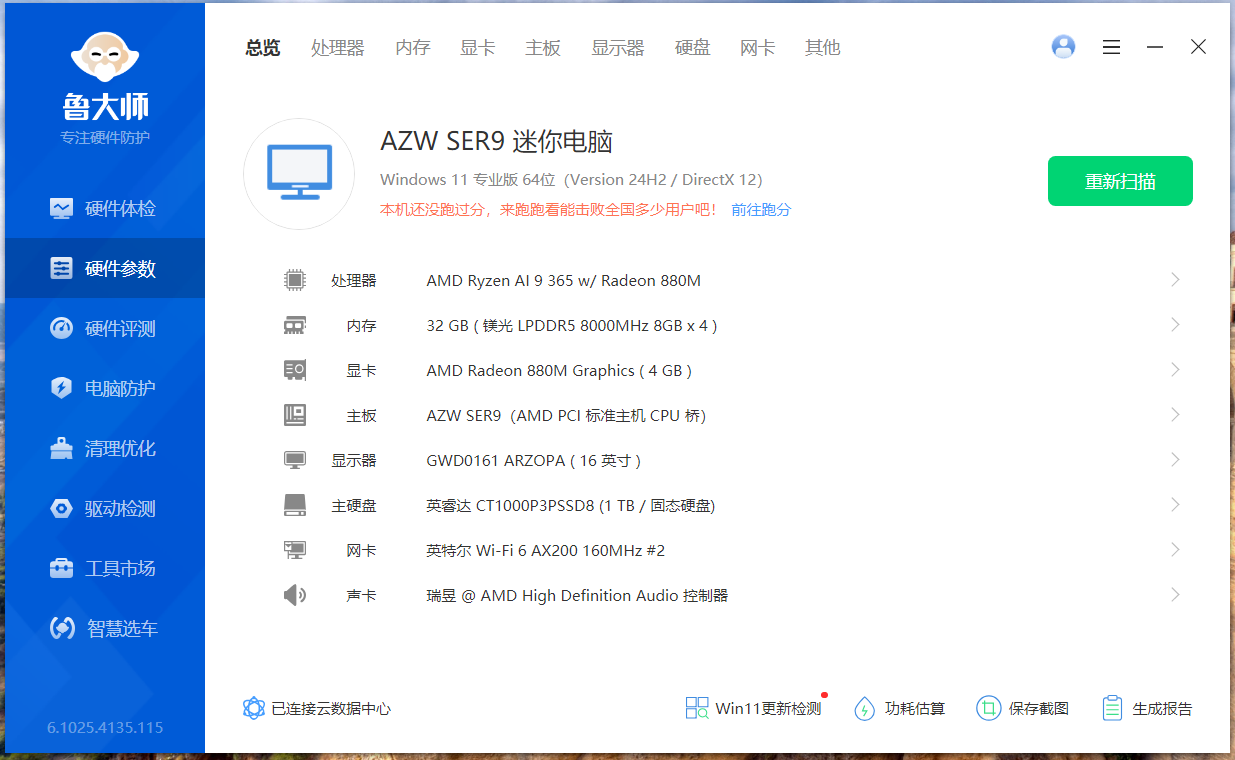Click the 瑞昱 AMD High Definition Audio text
1235x760 pixels.
(x=577, y=596)
